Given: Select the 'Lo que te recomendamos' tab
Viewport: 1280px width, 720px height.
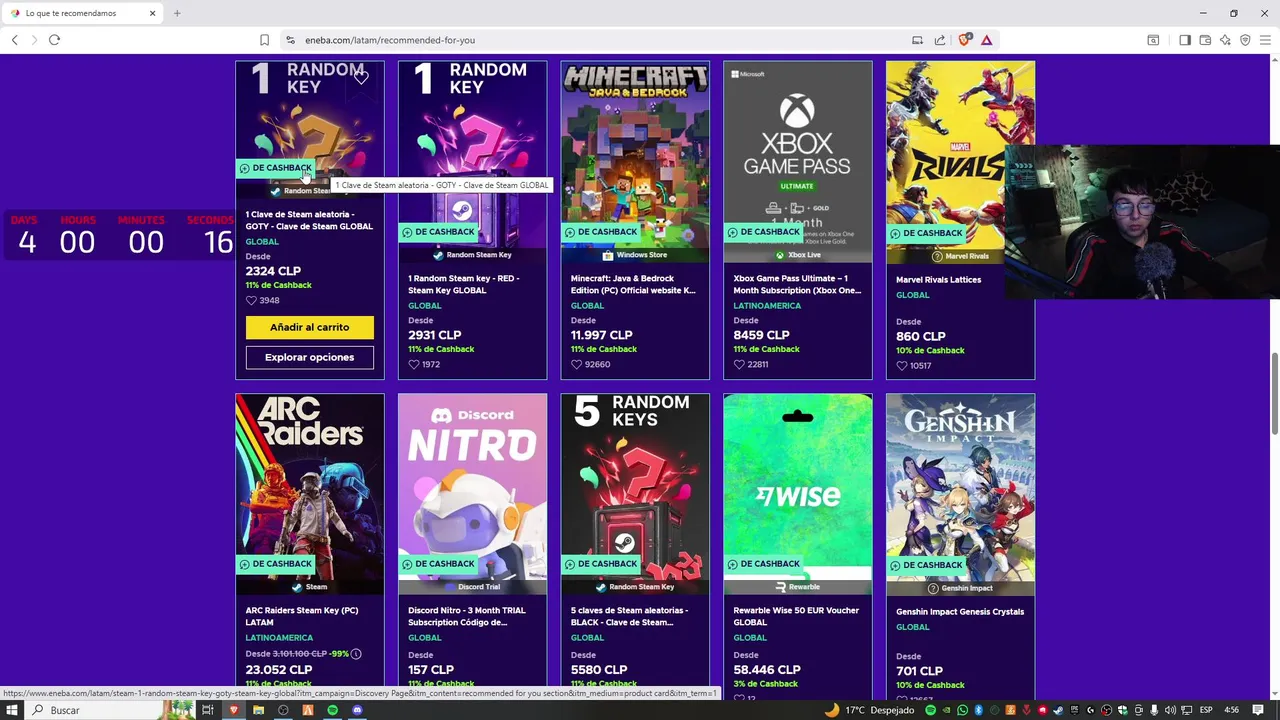Looking at the screenshot, I should 84,13.
